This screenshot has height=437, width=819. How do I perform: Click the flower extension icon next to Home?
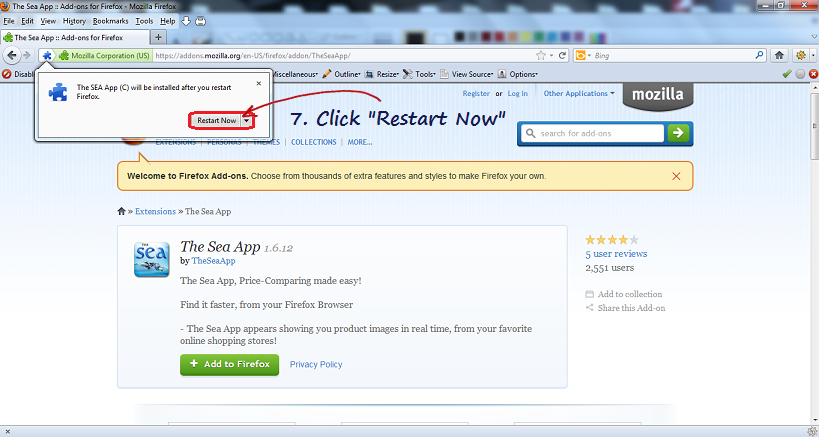800,55
